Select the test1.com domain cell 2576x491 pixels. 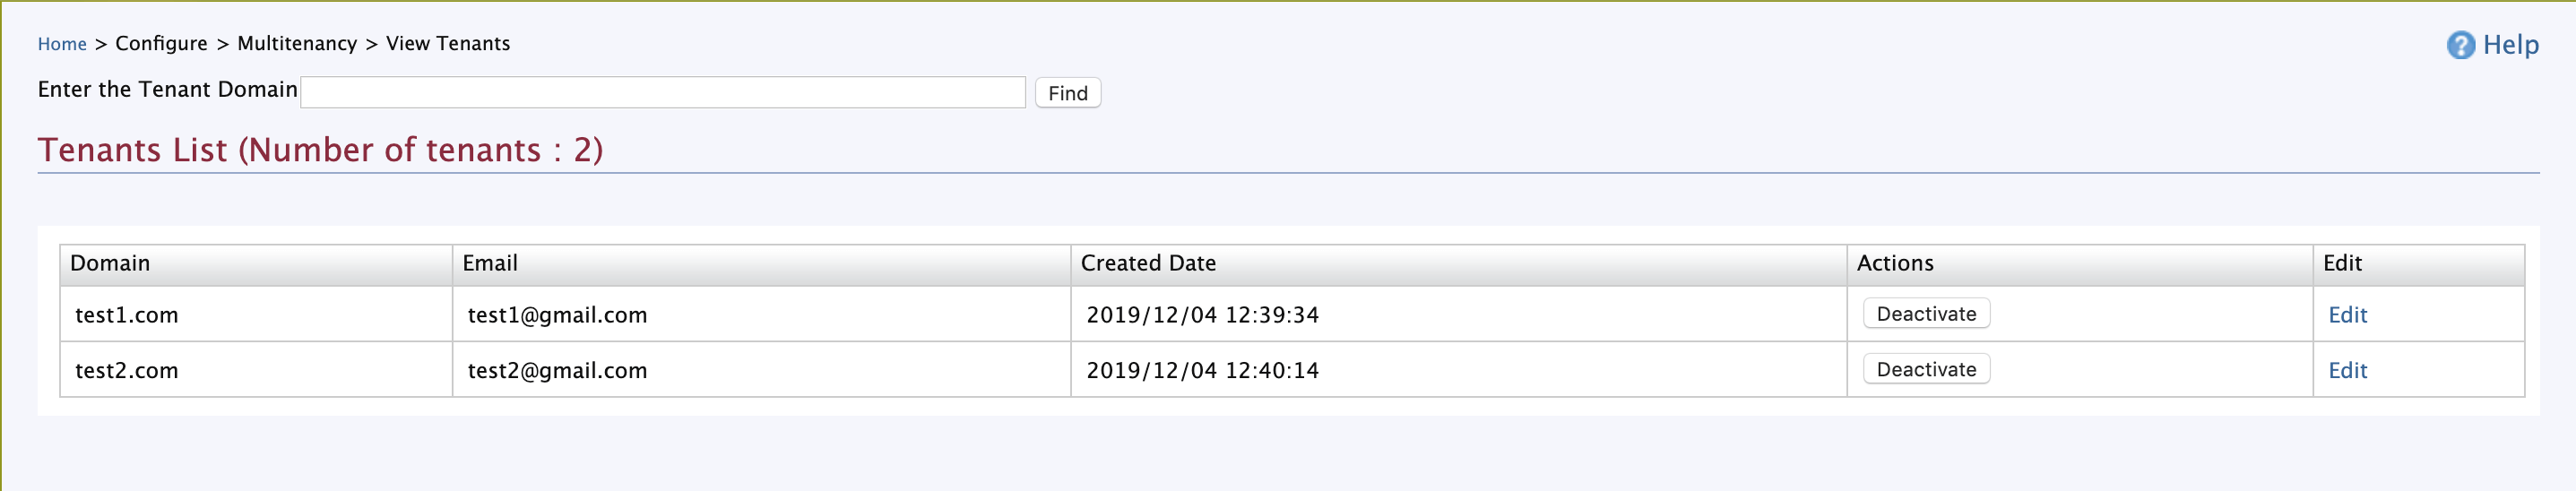[127, 315]
